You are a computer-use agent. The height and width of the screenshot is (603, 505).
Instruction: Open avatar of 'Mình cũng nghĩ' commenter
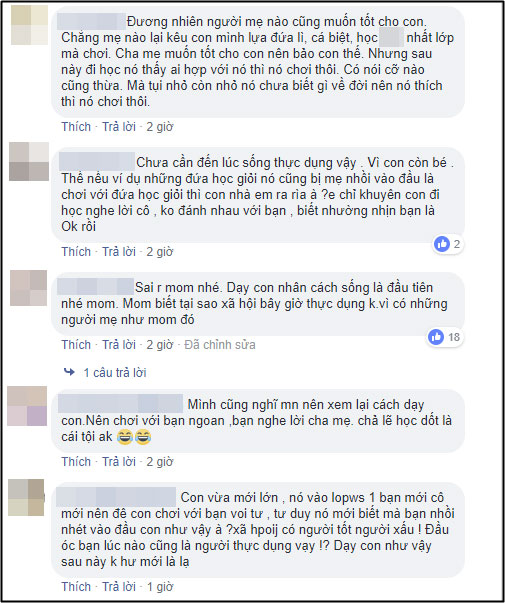click(27, 406)
